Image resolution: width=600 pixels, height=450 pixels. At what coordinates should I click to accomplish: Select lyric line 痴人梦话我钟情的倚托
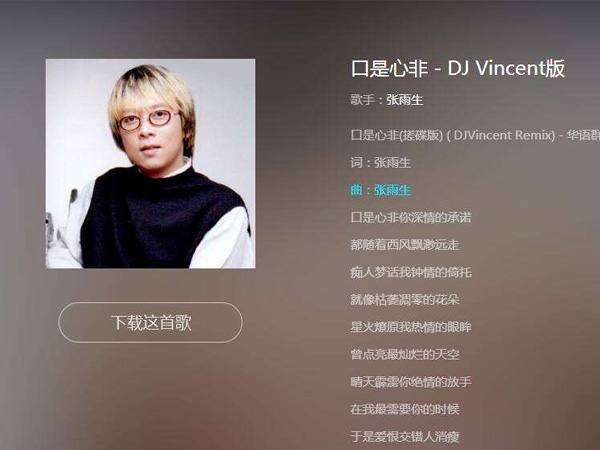tap(411, 272)
